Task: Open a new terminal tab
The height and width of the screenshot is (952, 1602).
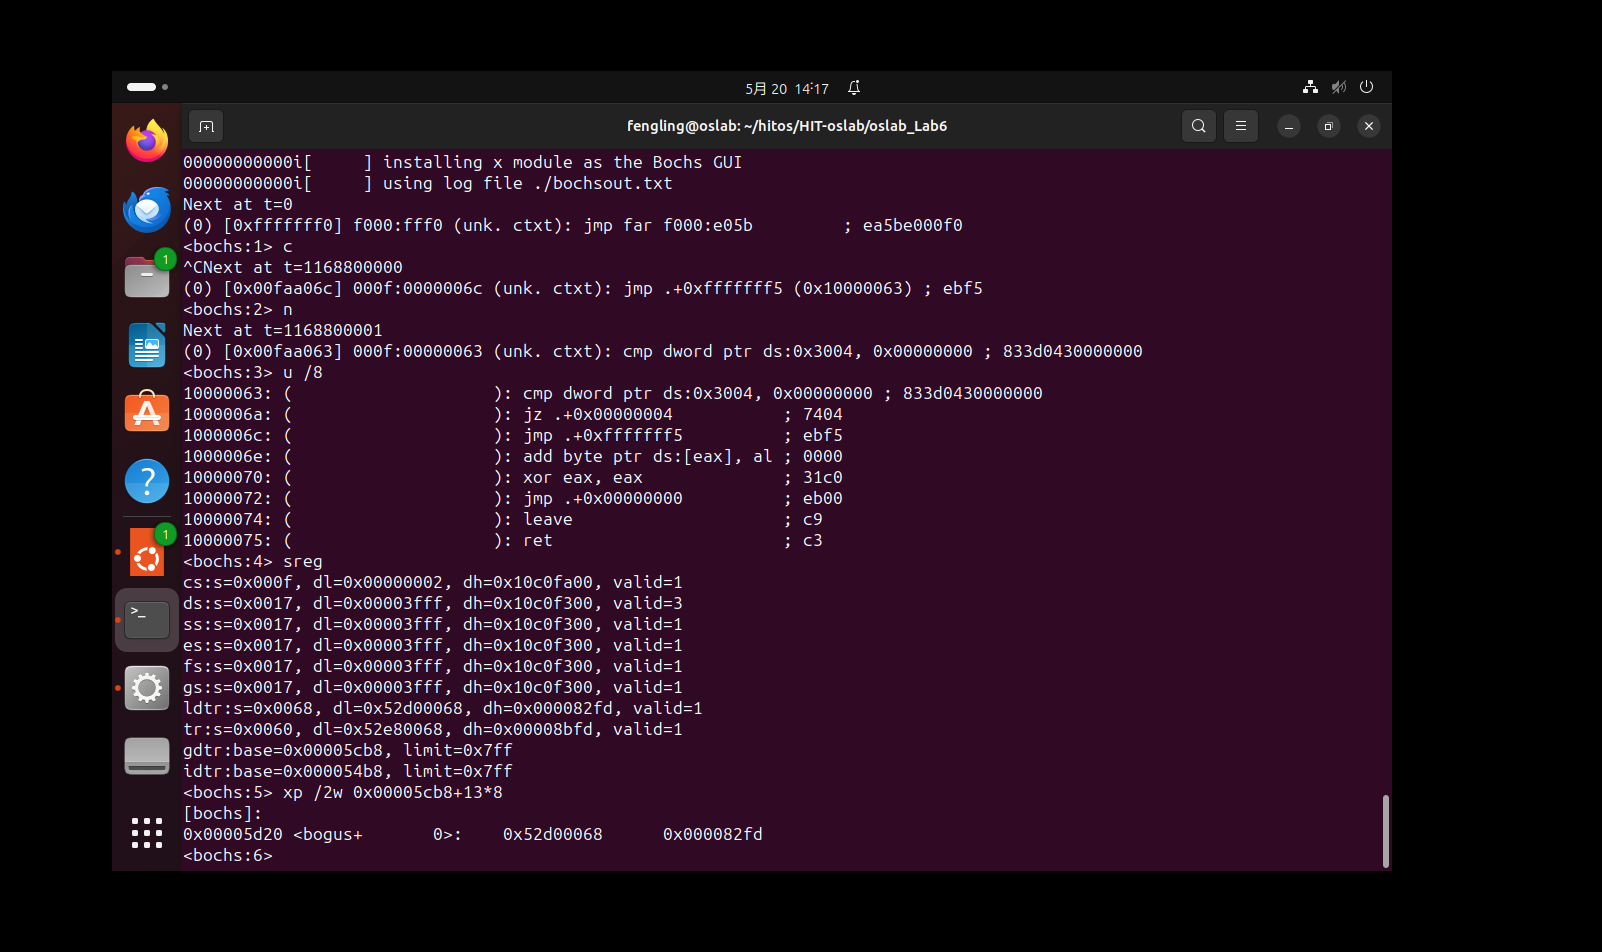Action: click(206, 126)
